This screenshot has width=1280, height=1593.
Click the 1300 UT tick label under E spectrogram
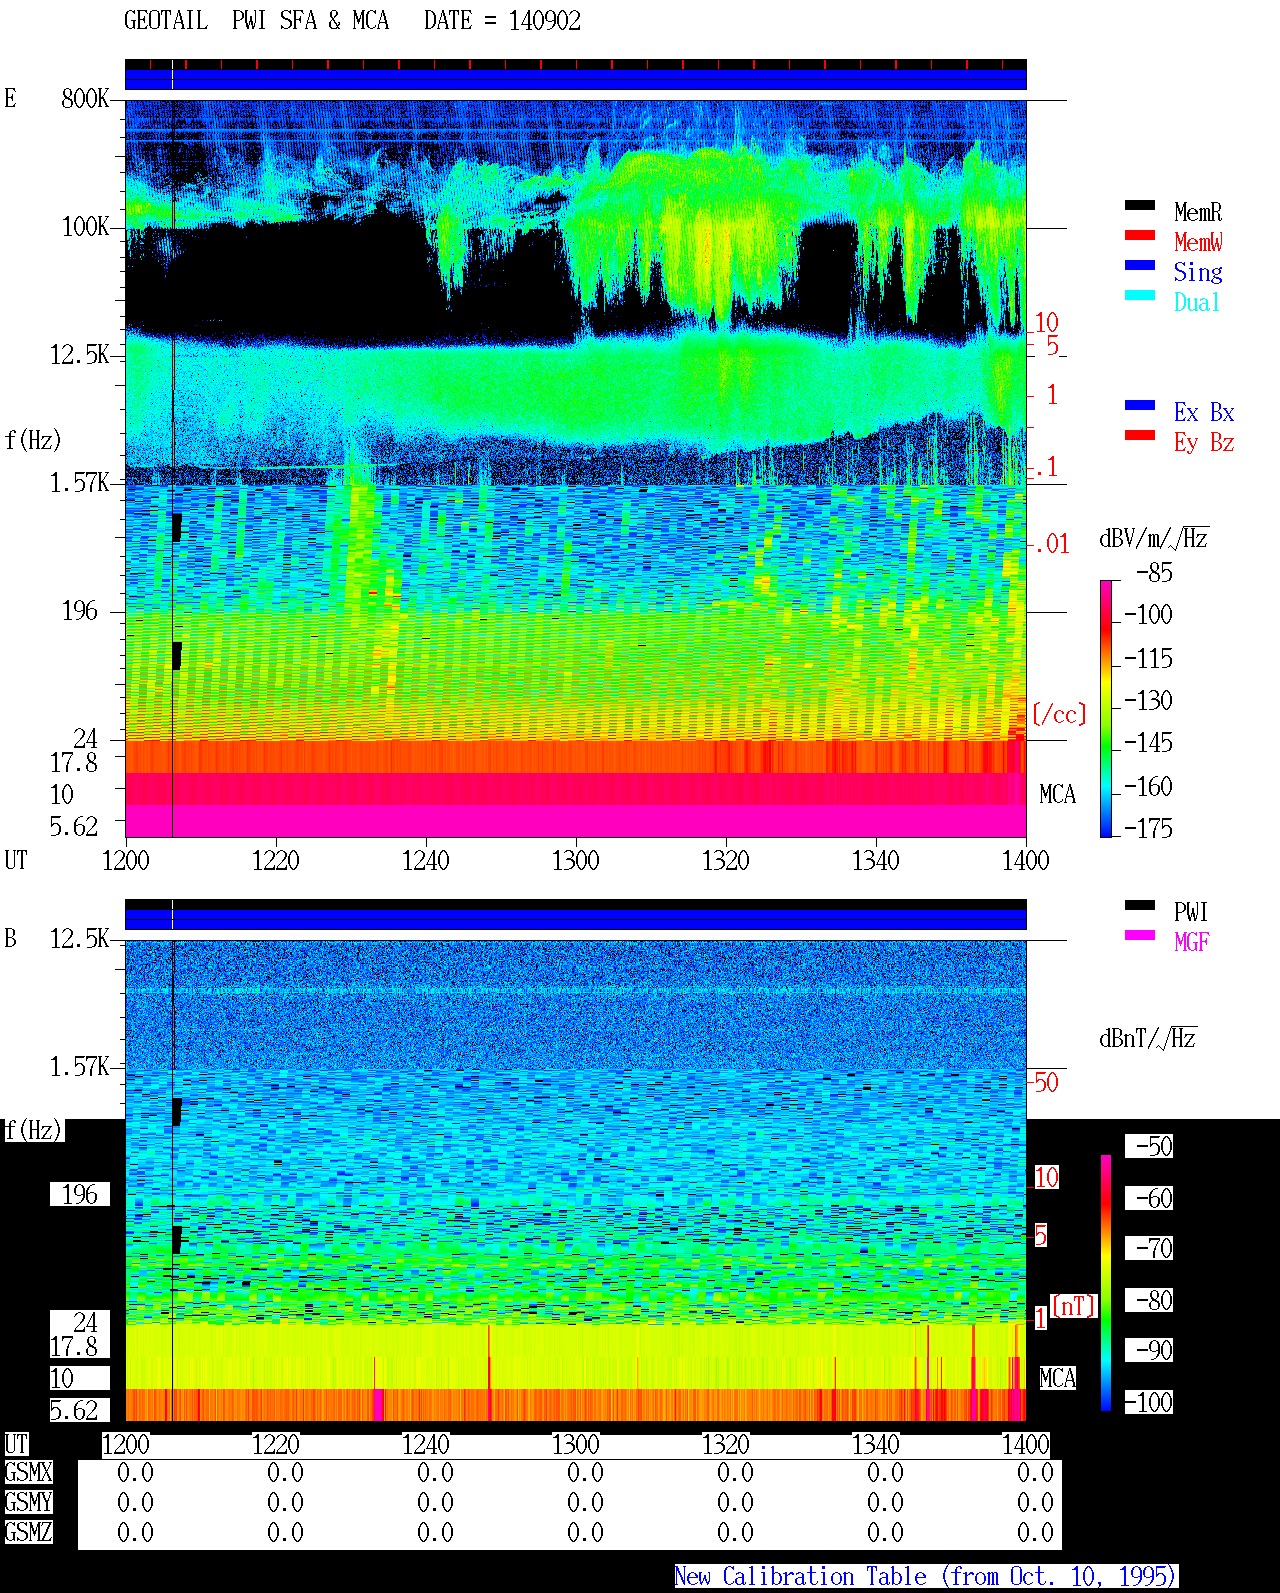(x=576, y=860)
